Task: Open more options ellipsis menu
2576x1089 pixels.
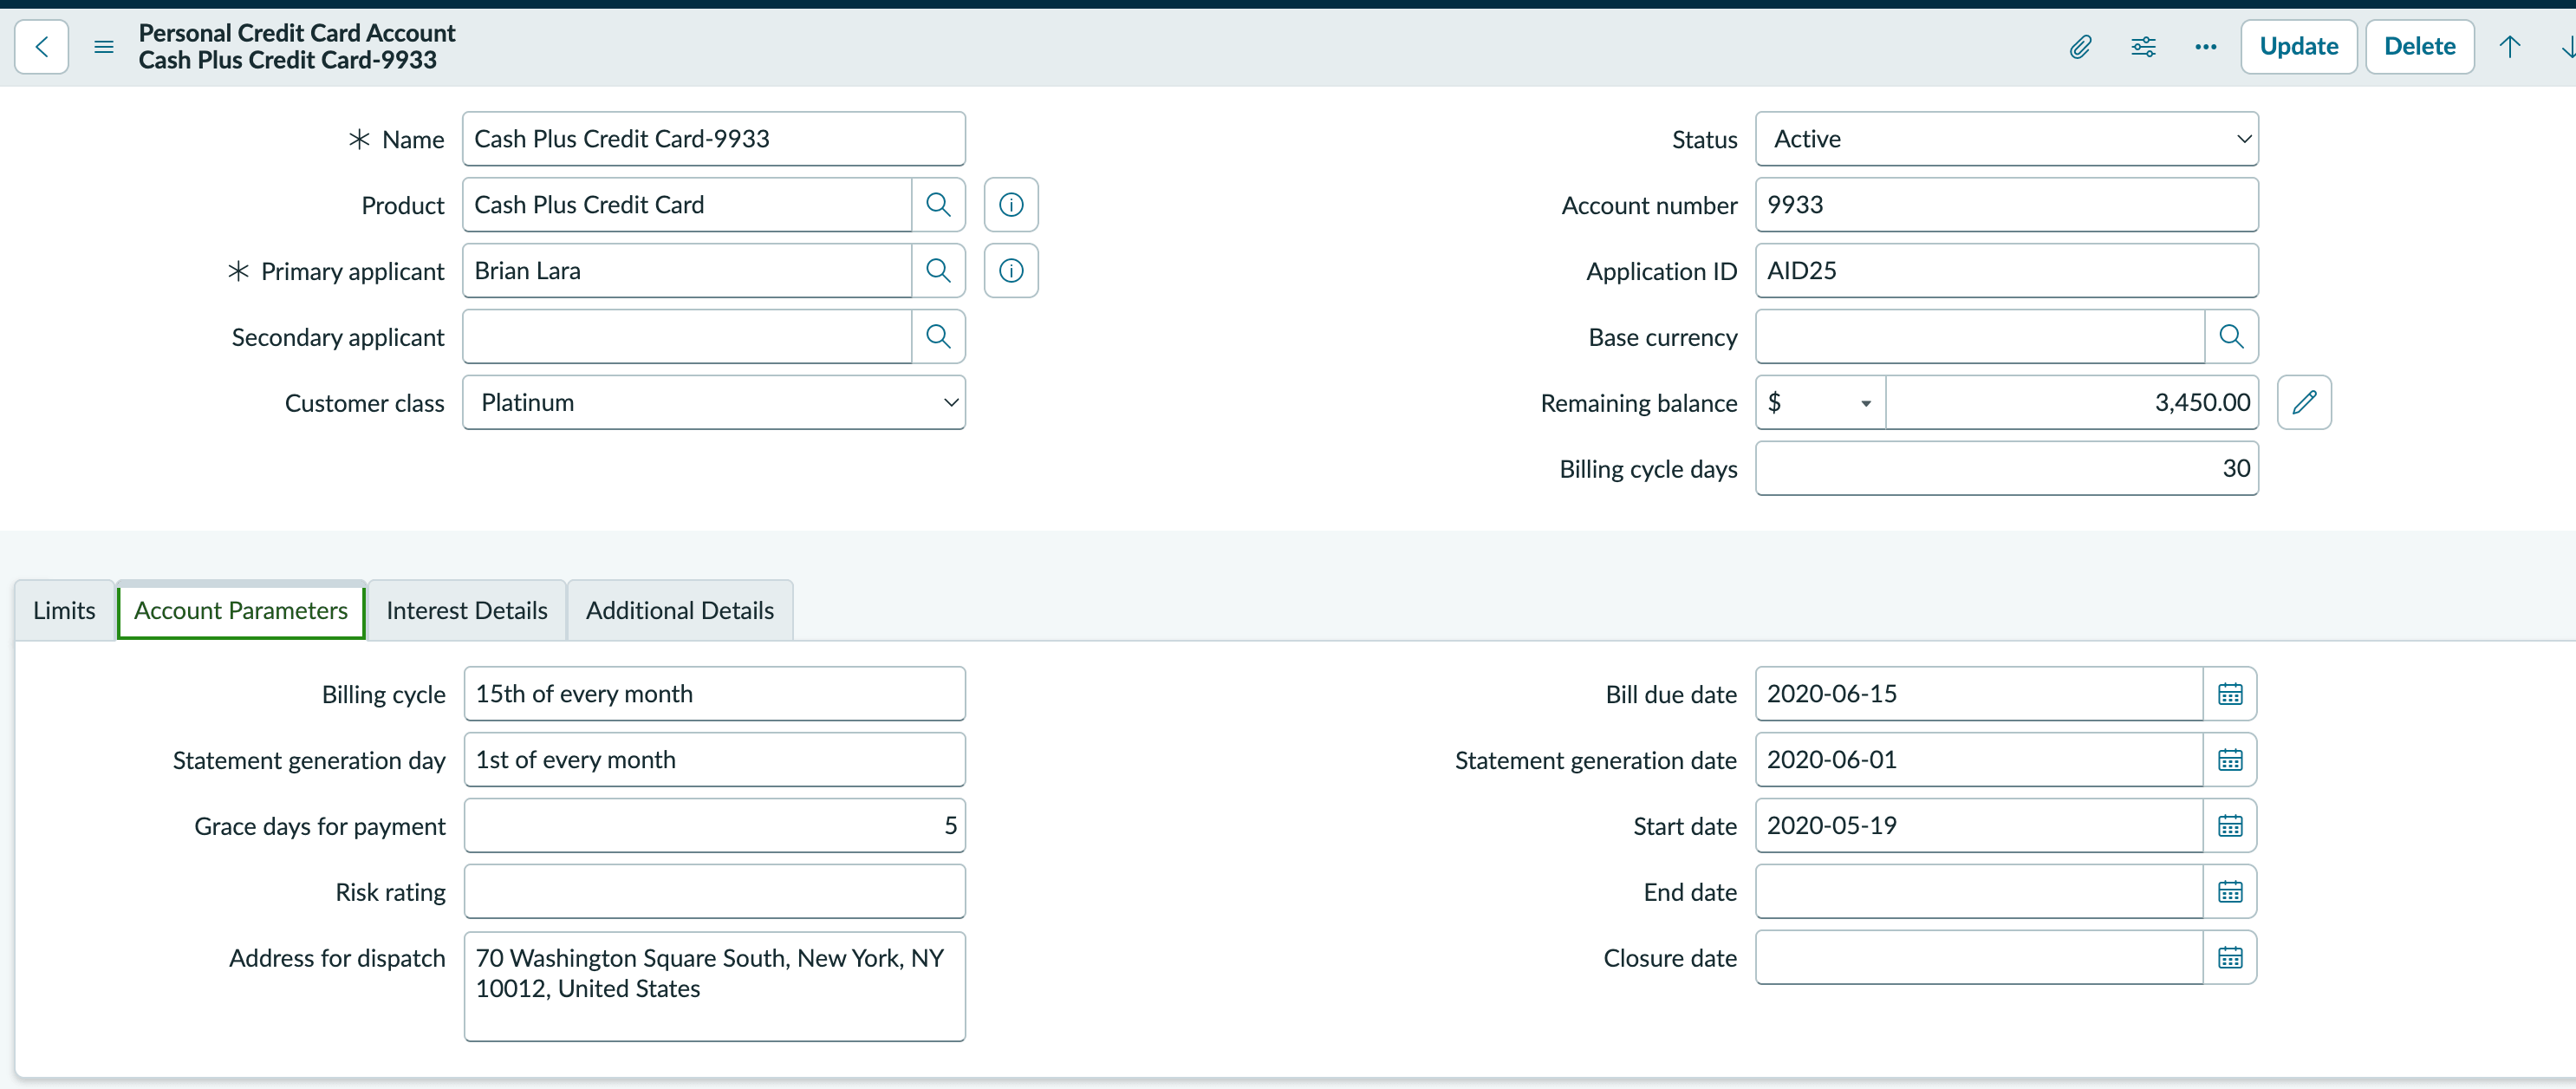Action: [x=2205, y=47]
